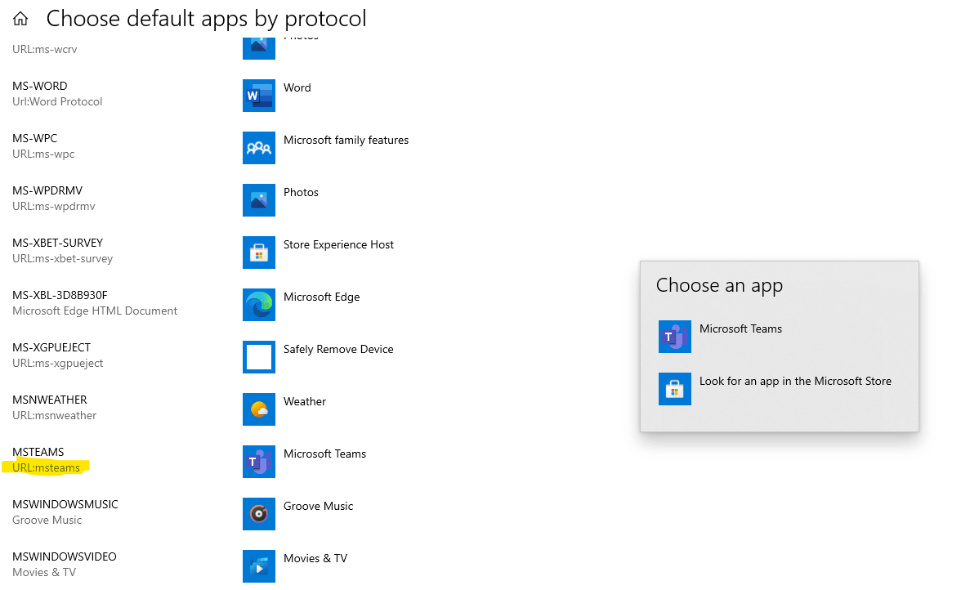Click the highlighted URL:msteams description

(x=46, y=468)
